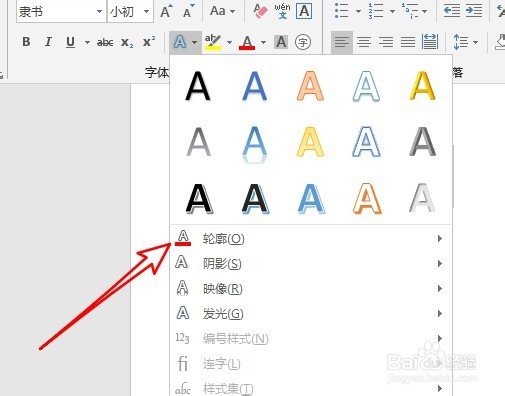The height and width of the screenshot is (396, 505).
Task: Open the 阴影(S) shadow submenu
Action: (311, 264)
